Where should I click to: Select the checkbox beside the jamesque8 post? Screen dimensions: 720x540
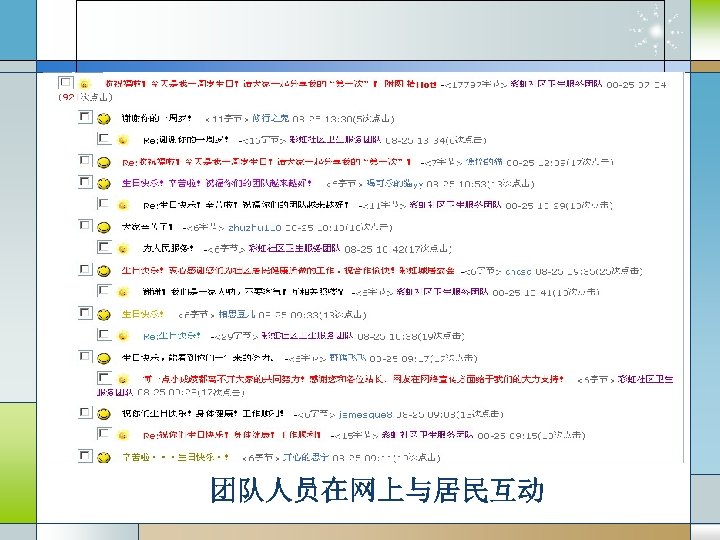pyautogui.click(x=85, y=412)
